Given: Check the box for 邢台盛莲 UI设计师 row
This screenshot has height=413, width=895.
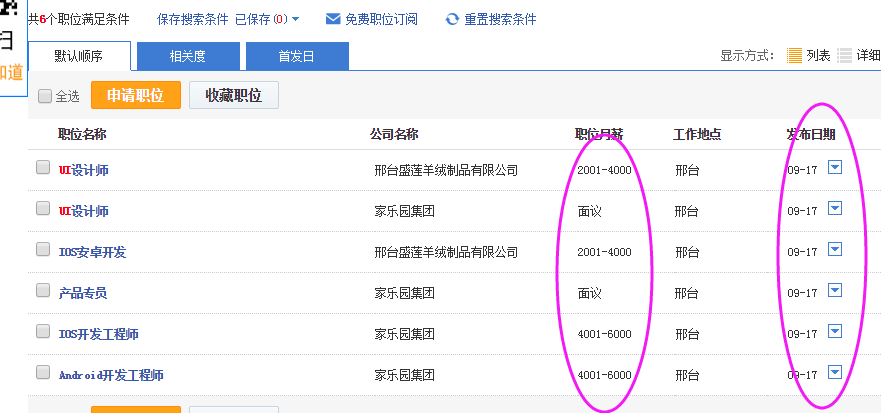Looking at the screenshot, I should click(43, 167).
